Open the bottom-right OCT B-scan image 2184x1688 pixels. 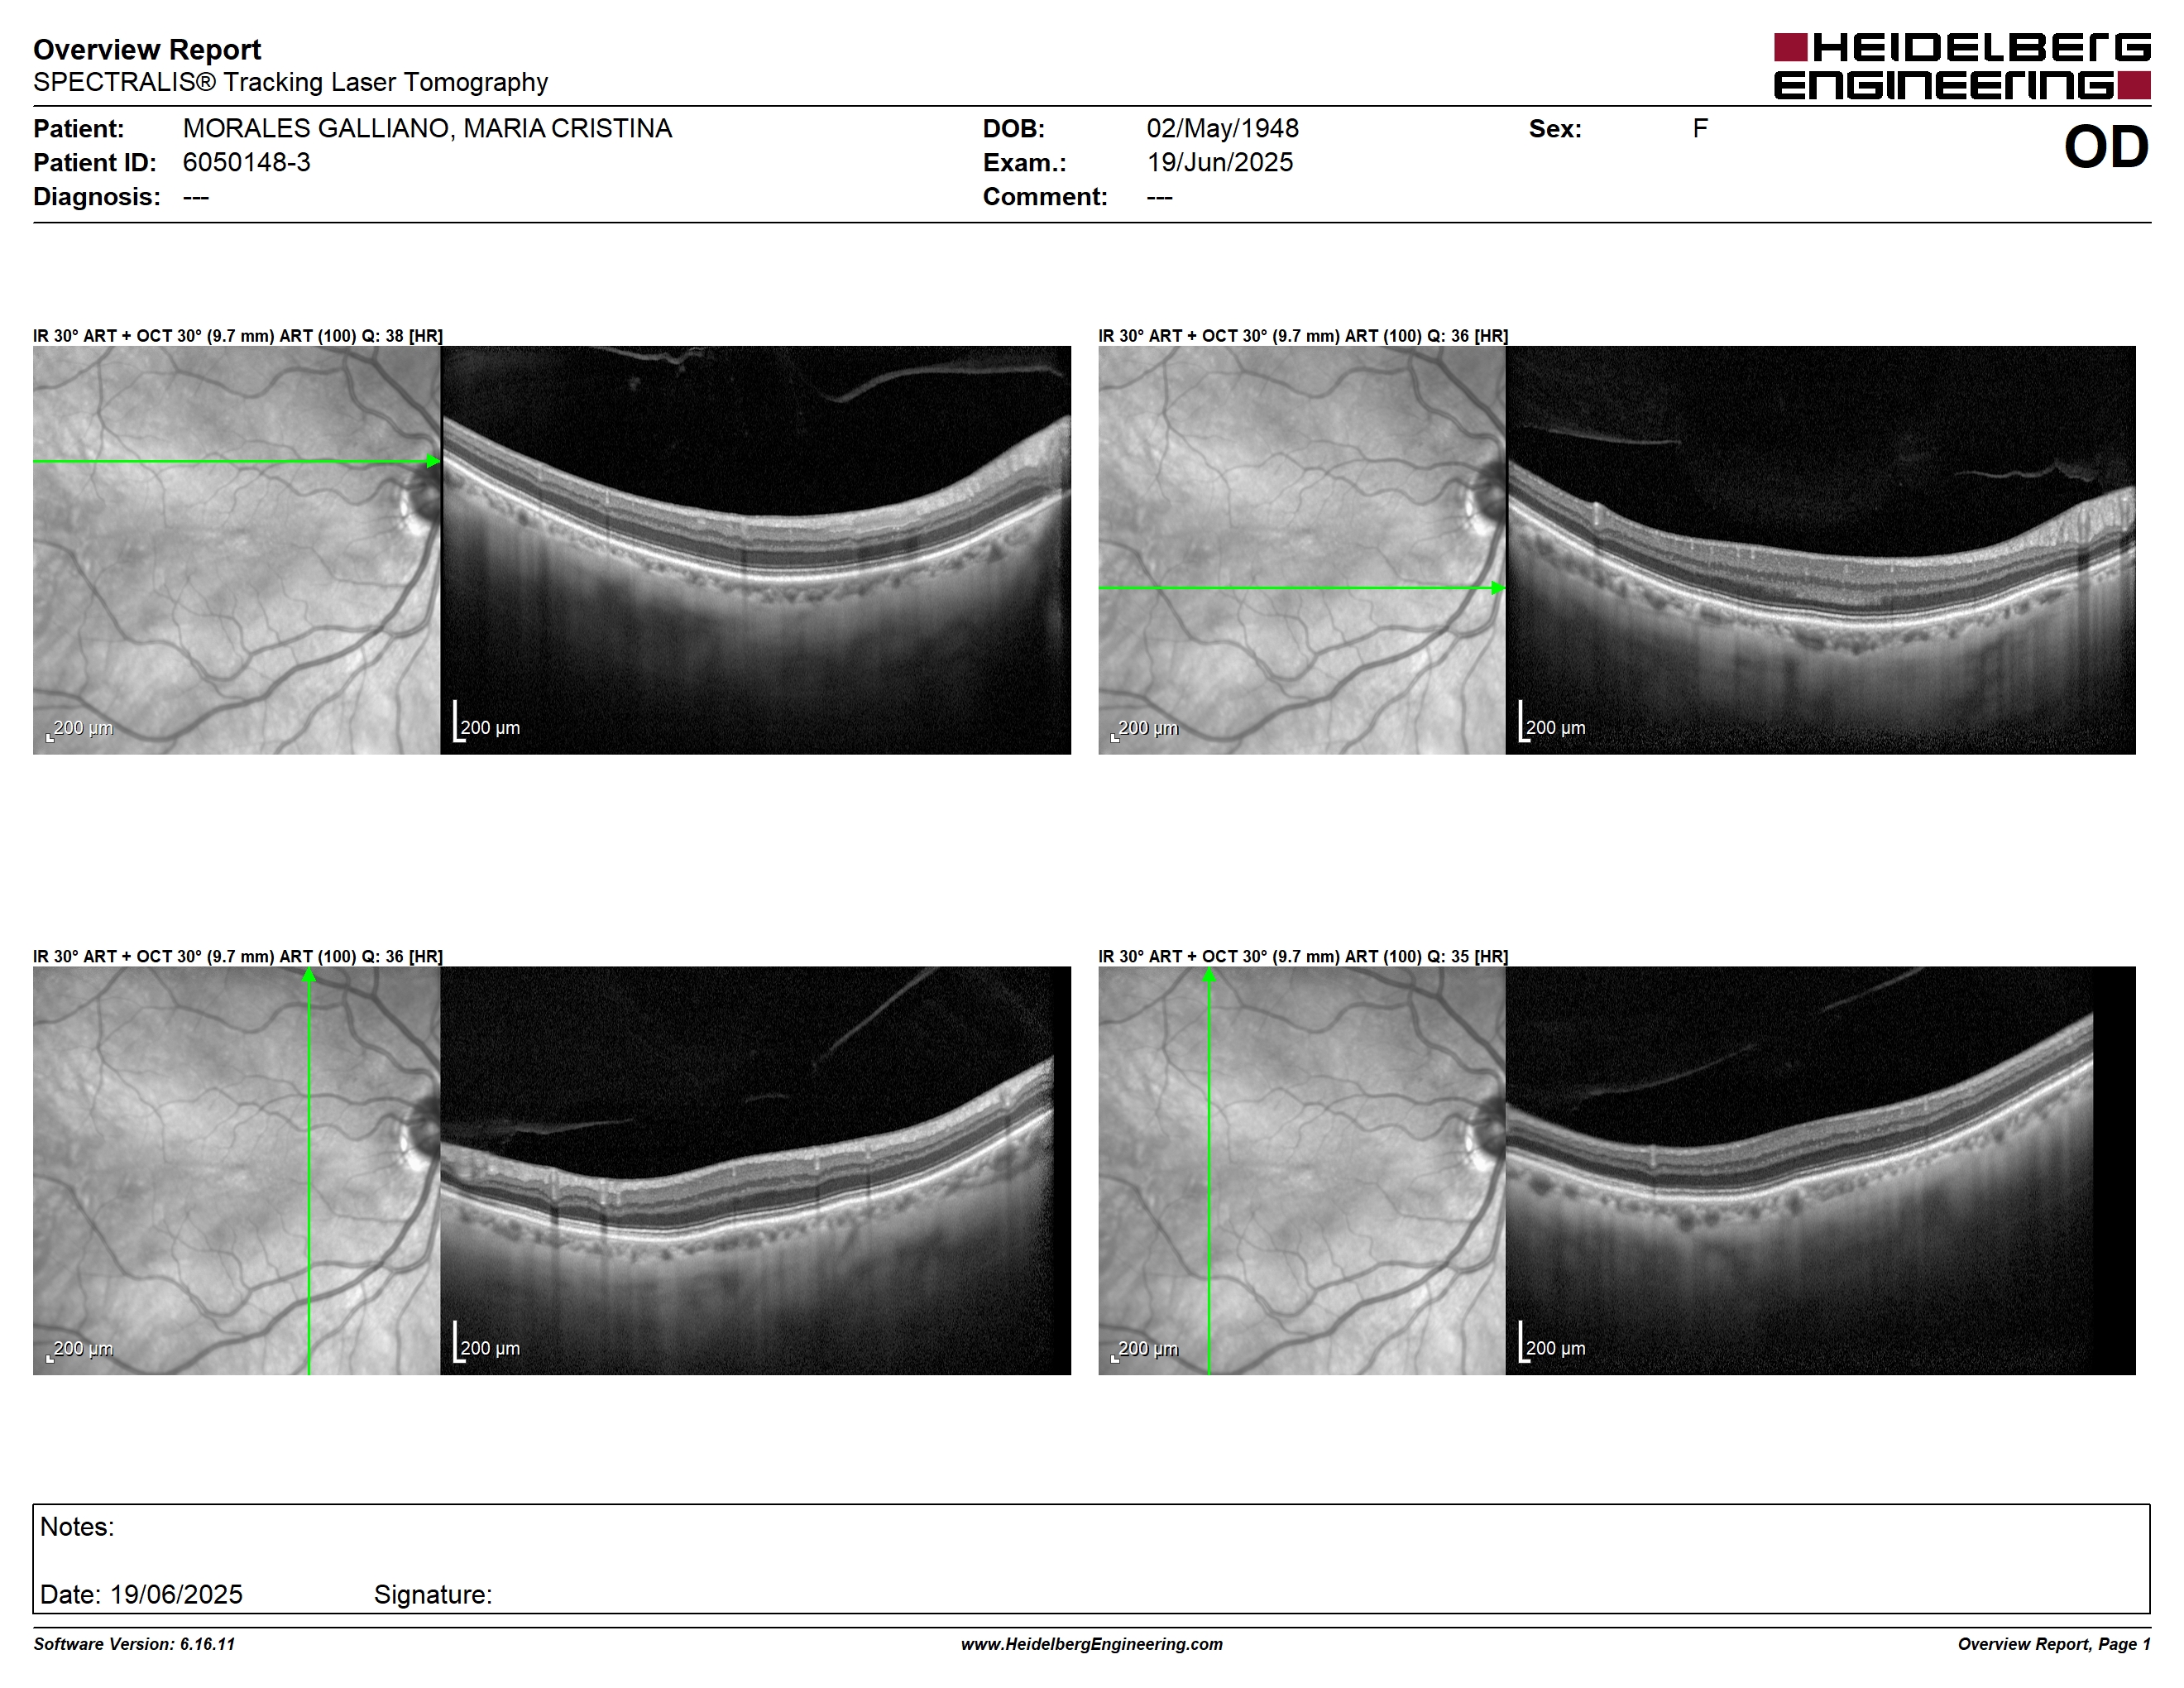click(1821, 1170)
